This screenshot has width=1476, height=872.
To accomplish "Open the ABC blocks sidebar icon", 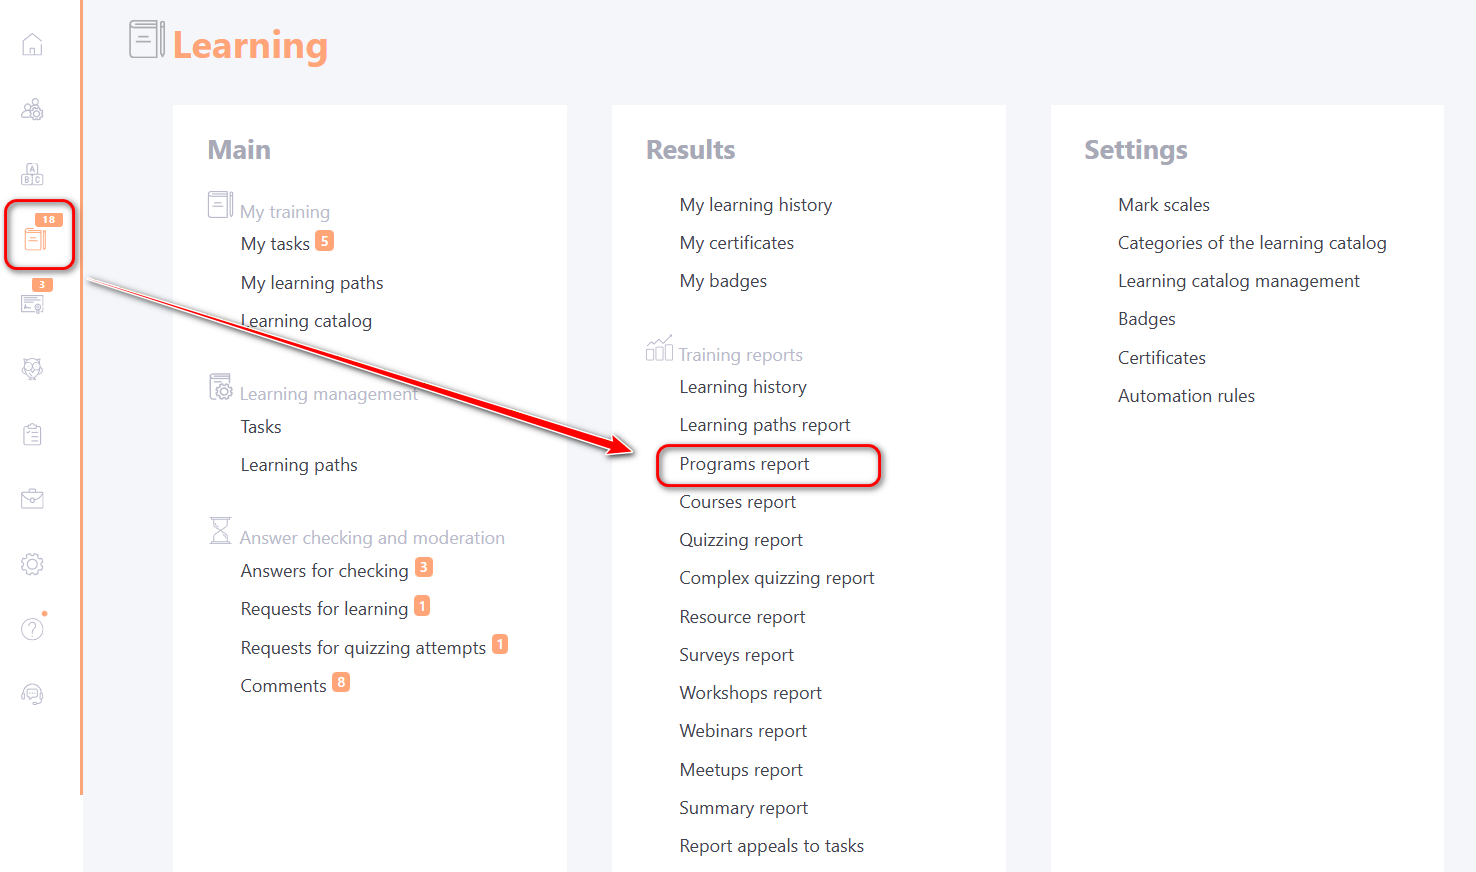I will [32, 175].
